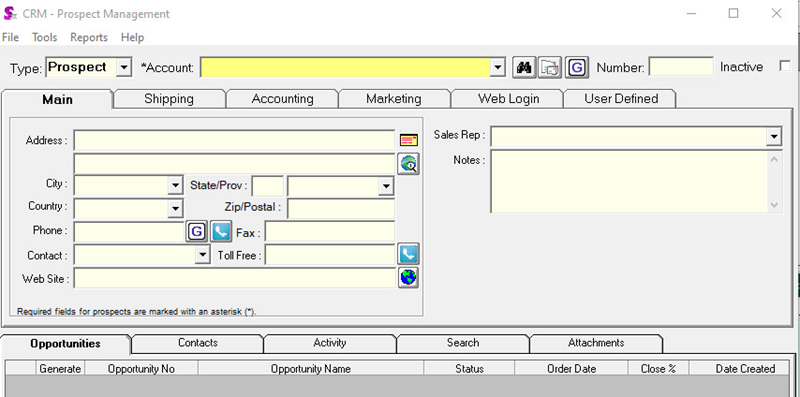Screen dimensions: 800x397
Task: Open the Tools menu
Action: (x=45, y=37)
